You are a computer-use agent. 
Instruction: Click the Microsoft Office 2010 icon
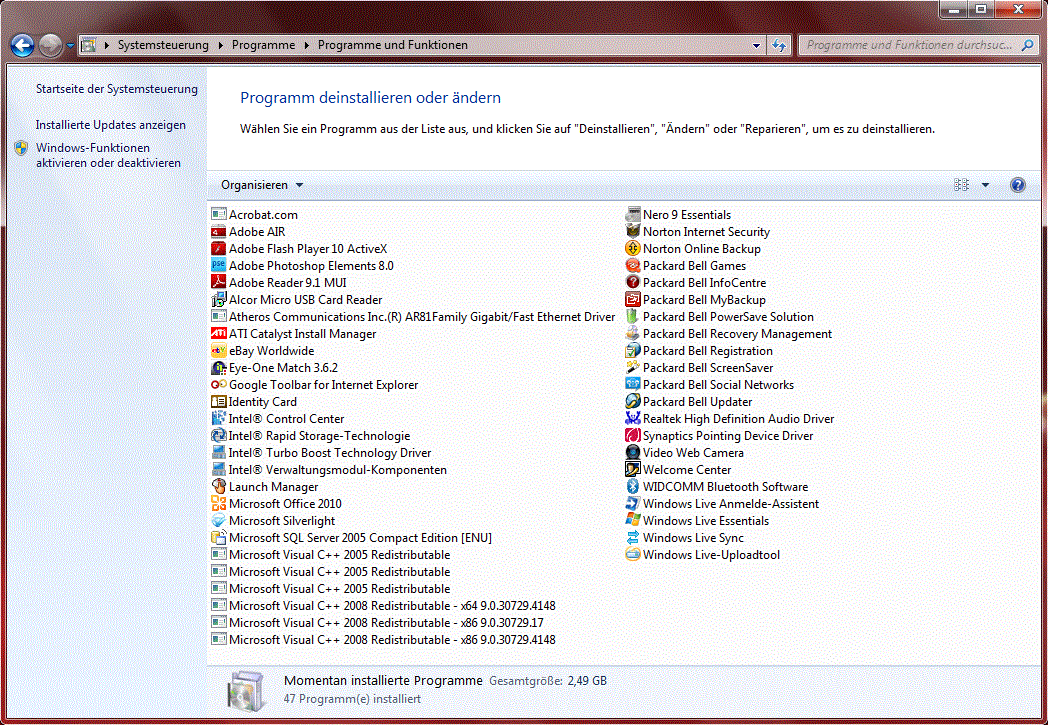click(x=219, y=504)
